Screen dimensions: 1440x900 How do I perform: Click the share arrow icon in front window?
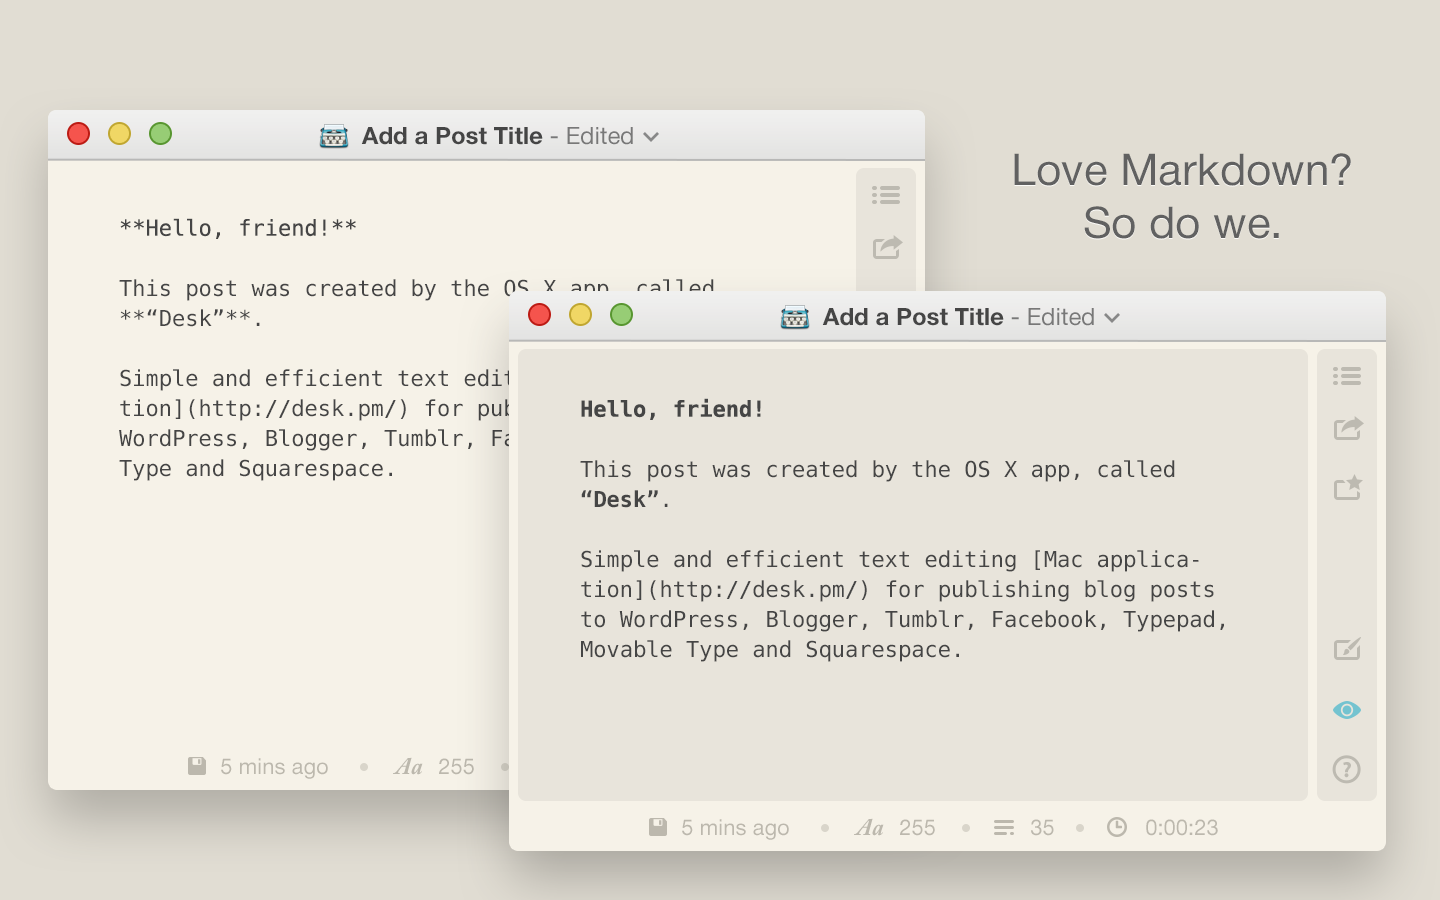coord(1348,428)
